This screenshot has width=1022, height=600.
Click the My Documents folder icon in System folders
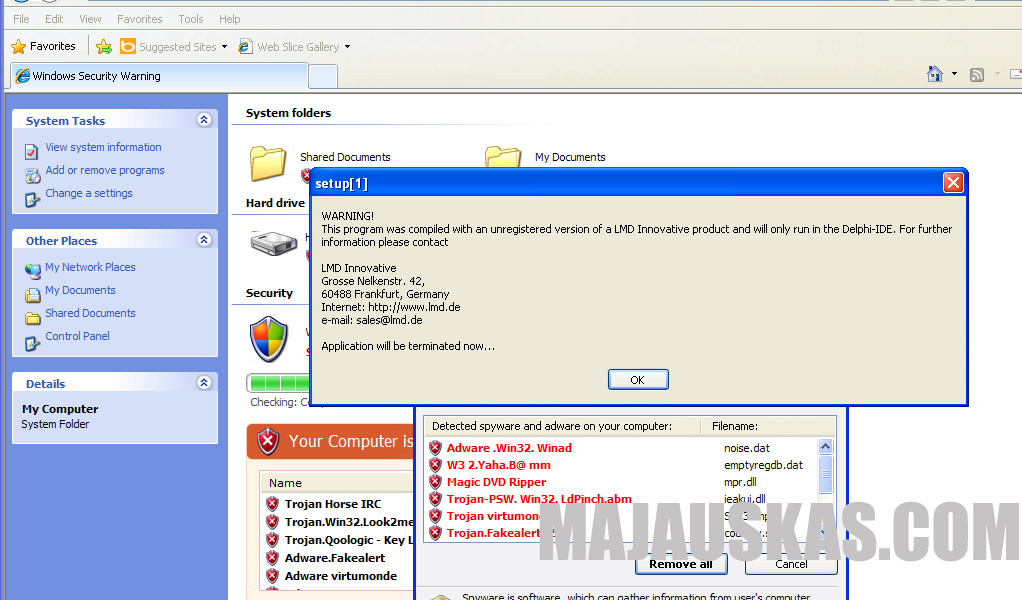point(503,157)
